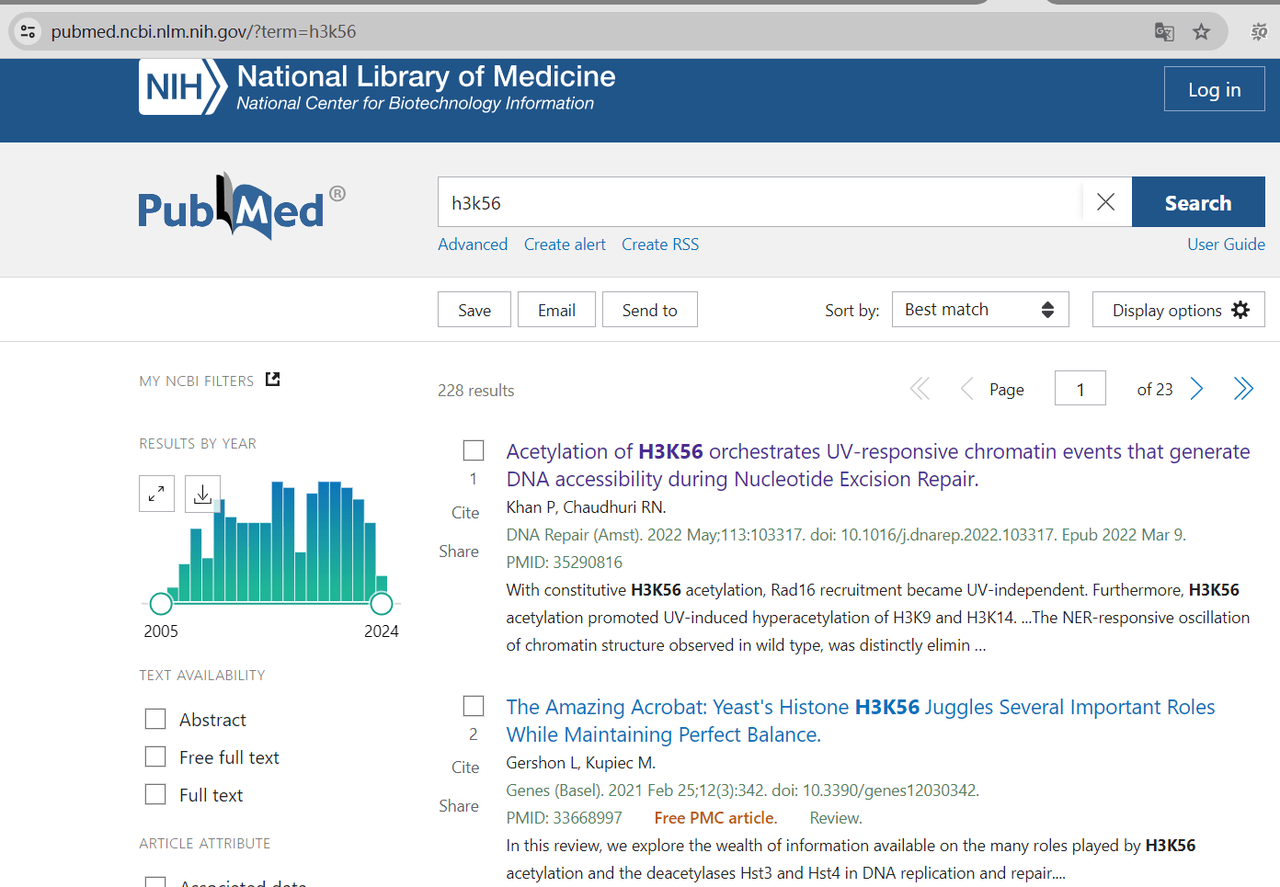The height and width of the screenshot is (887, 1280).
Task: Click inside the Page number input field
Action: [x=1080, y=388]
